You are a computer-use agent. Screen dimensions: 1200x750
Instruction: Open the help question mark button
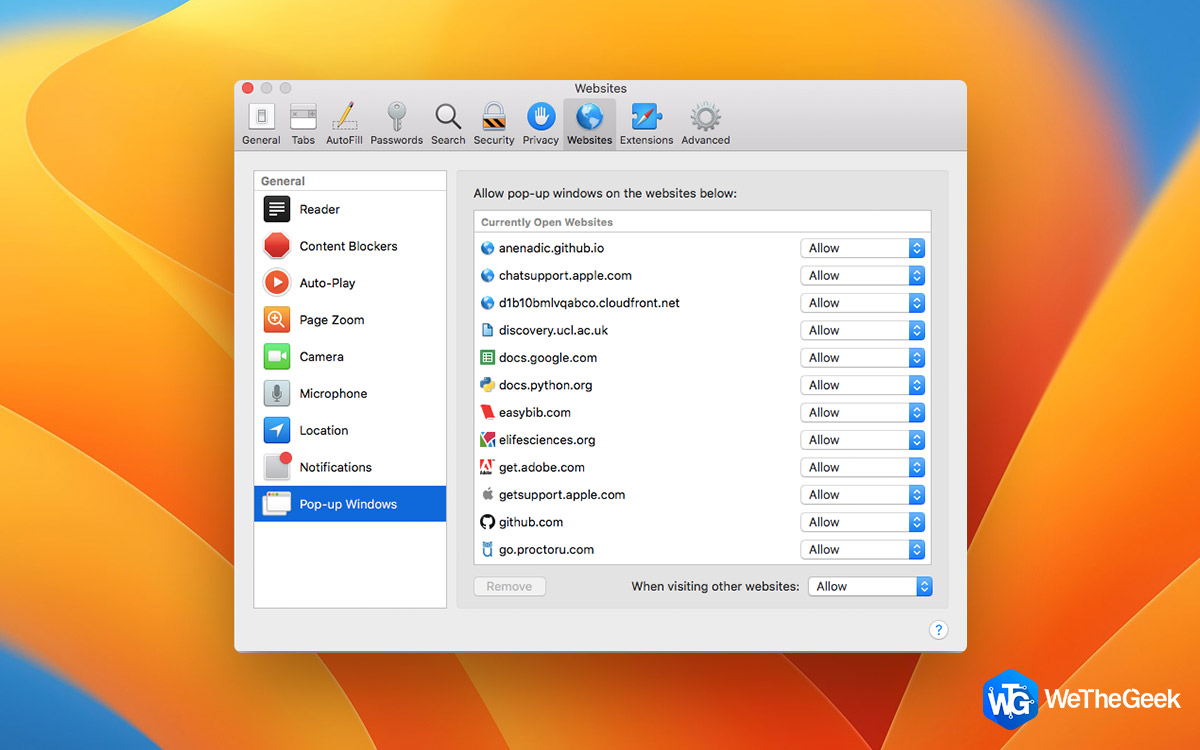point(938,630)
